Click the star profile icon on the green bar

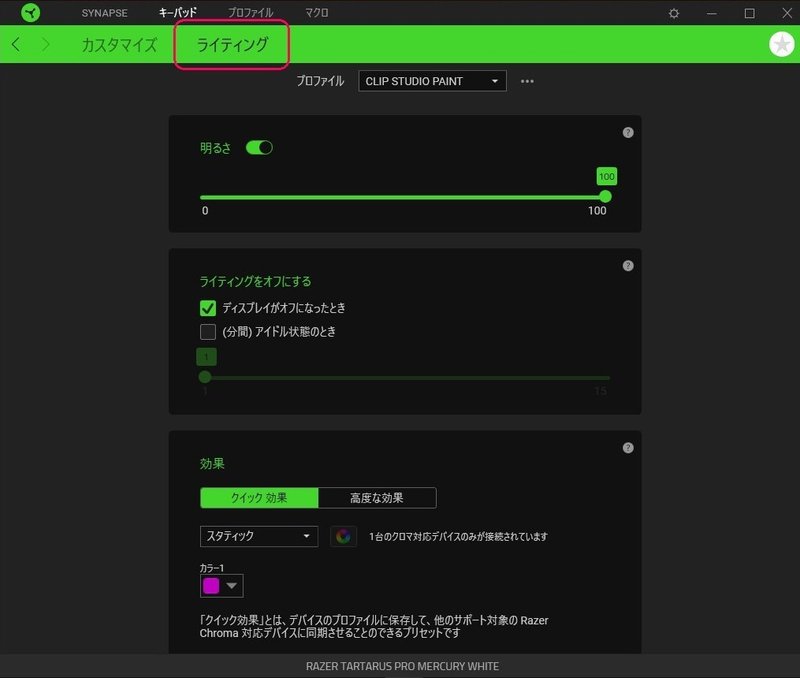(x=779, y=45)
